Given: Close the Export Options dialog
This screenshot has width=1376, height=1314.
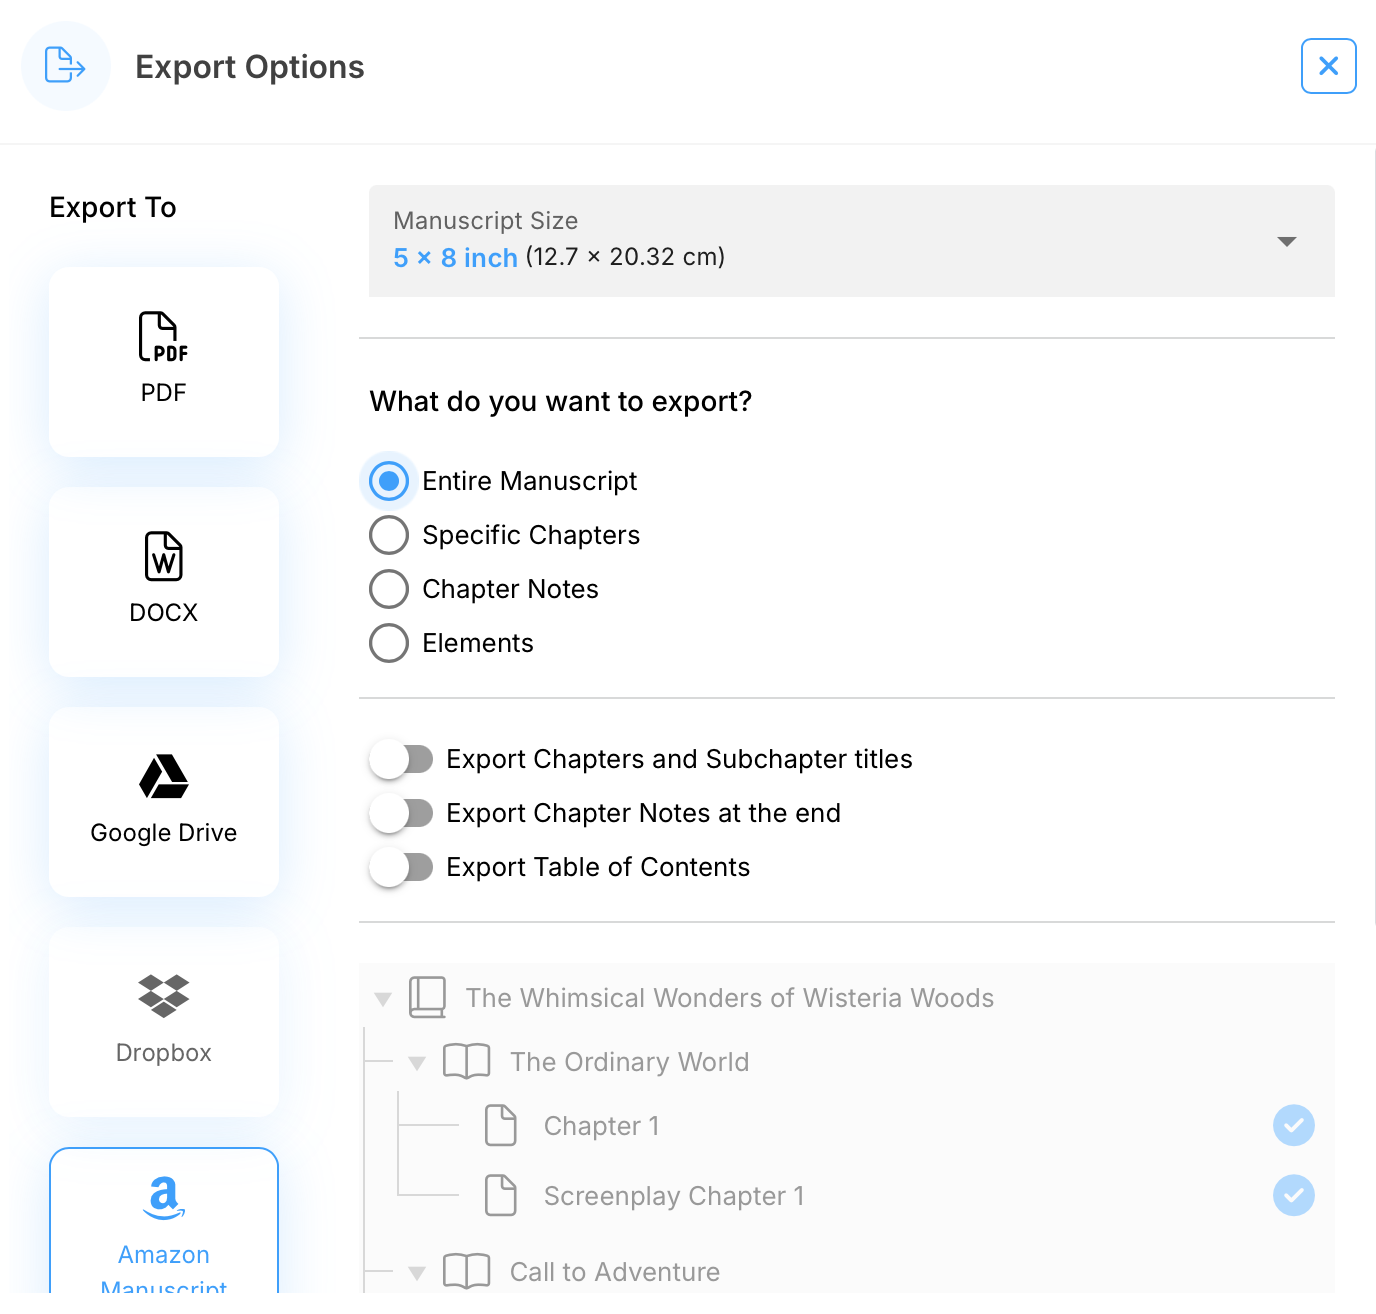Looking at the screenshot, I should point(1328,66).
